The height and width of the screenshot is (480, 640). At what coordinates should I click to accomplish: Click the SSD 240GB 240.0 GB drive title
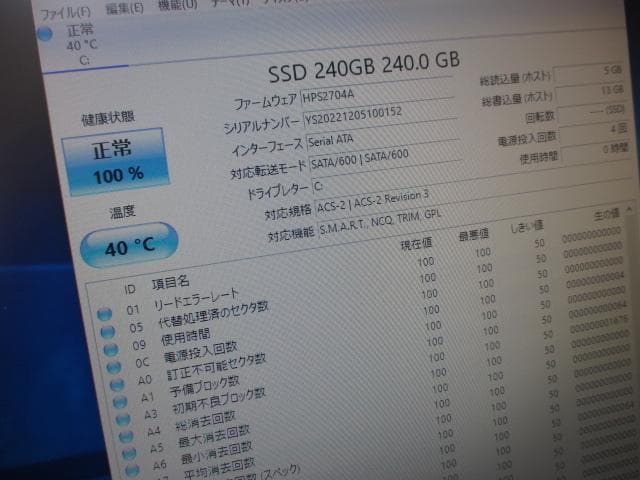[364, 67]
